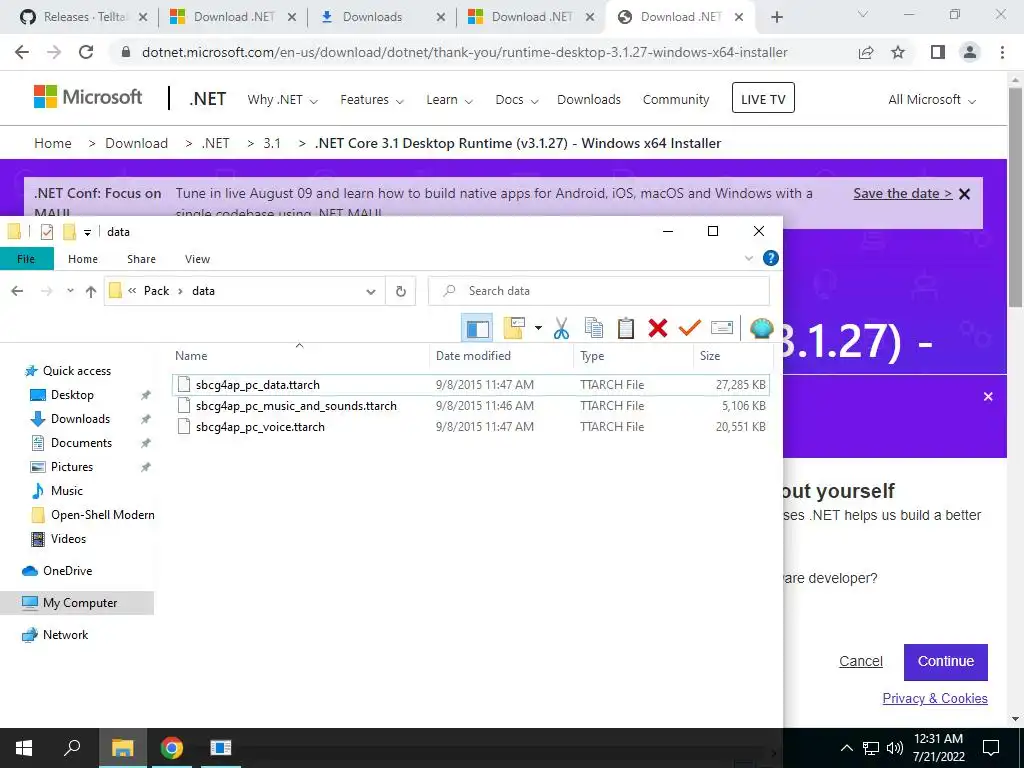Expand the Features menu on .NET site

[372, 100]
